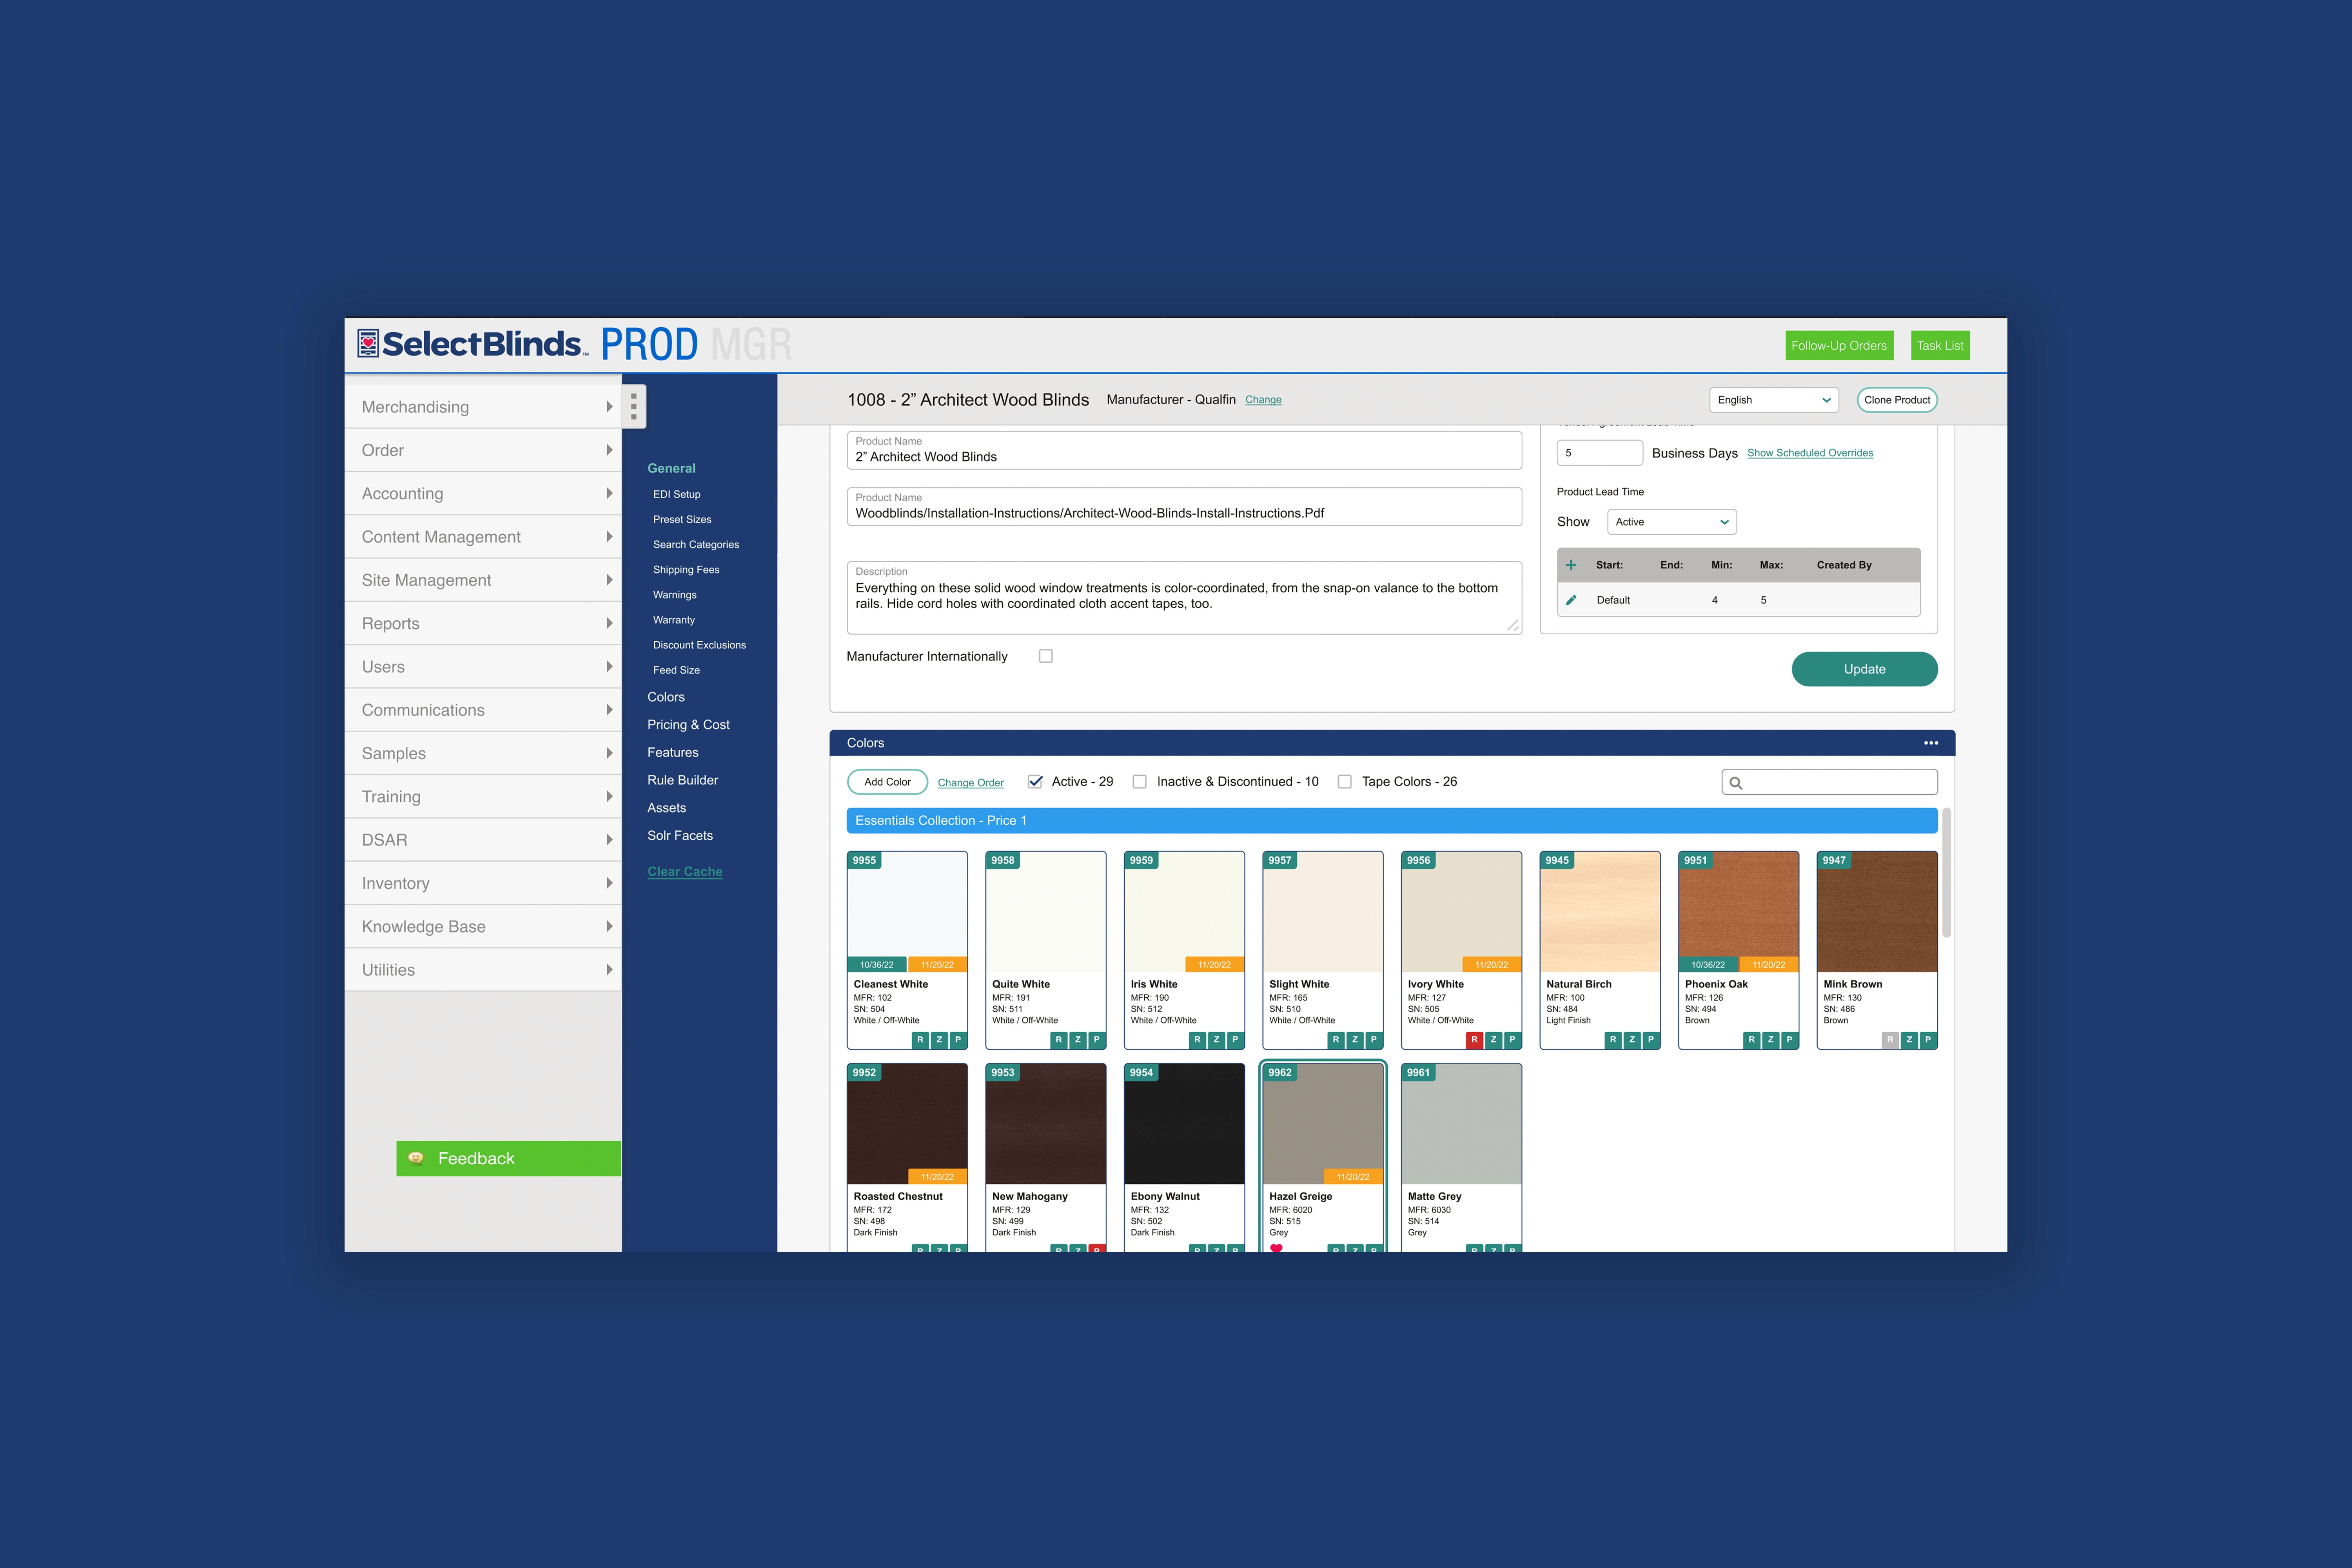Open the Colors panel three-dot menu

point(1931,743)
